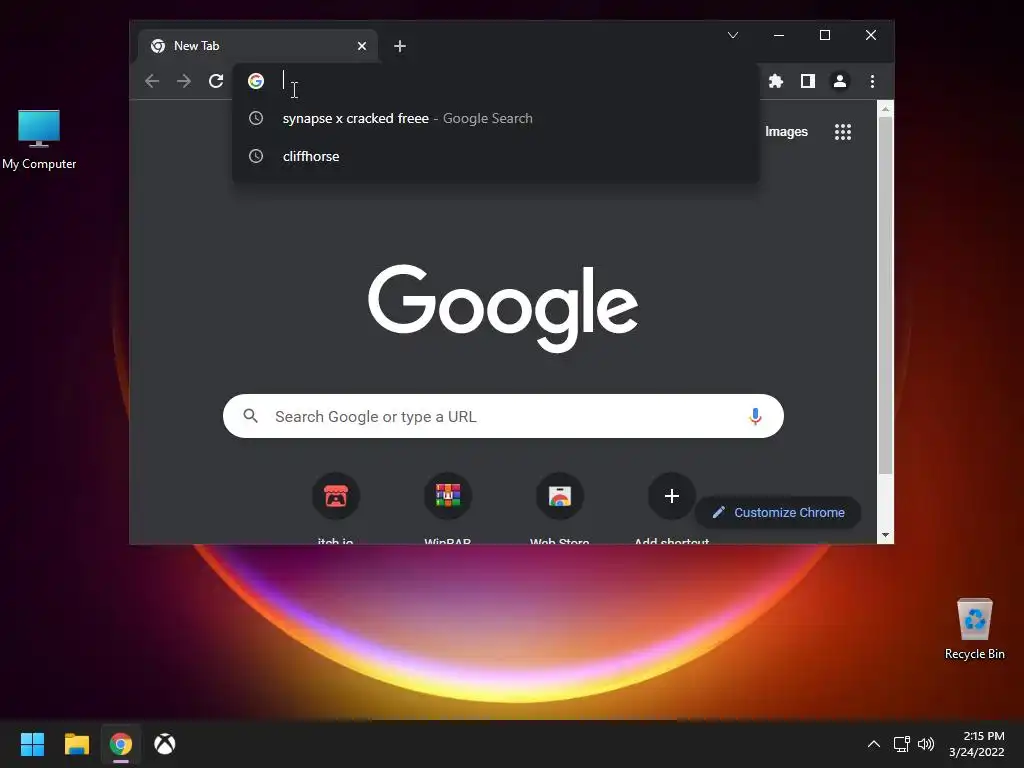Open volume tray icon
The height and width of the screenshot is (768, 1024).
926,744
